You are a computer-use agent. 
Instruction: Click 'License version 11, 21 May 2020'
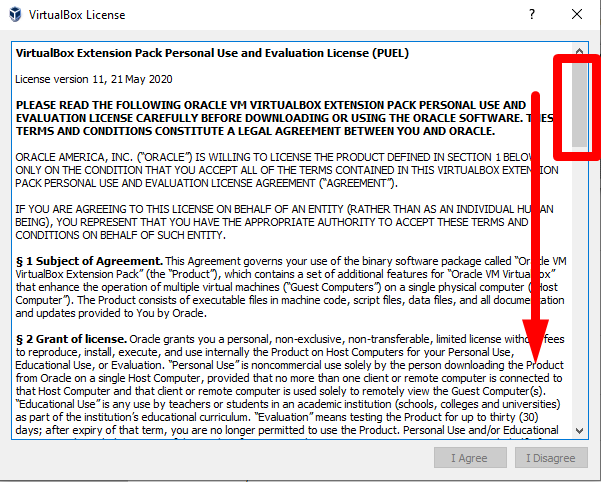coord(94,79)
